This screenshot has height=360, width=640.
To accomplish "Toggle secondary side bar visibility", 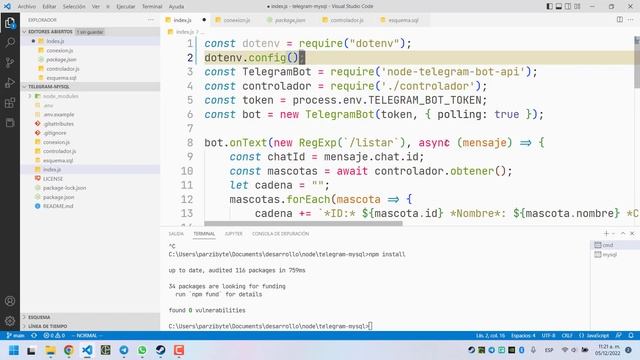I will 568,7.
